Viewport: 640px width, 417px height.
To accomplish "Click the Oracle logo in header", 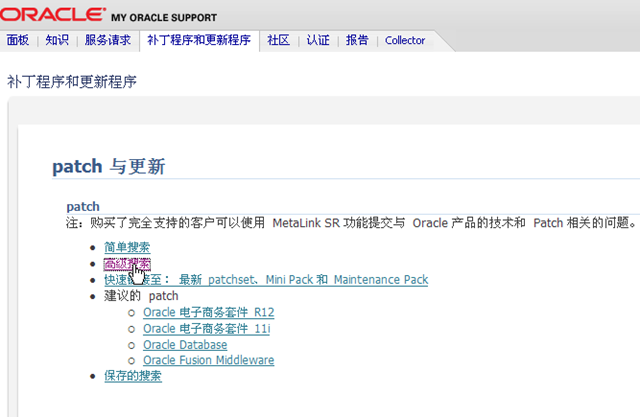I will point(53,15).
